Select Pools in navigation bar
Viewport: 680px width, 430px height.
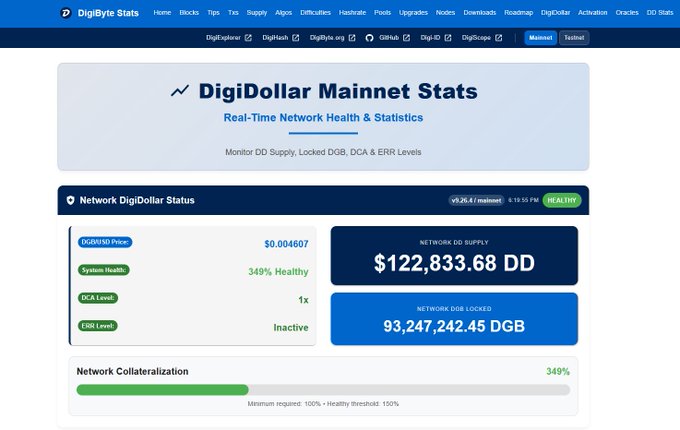coord(382,13)
